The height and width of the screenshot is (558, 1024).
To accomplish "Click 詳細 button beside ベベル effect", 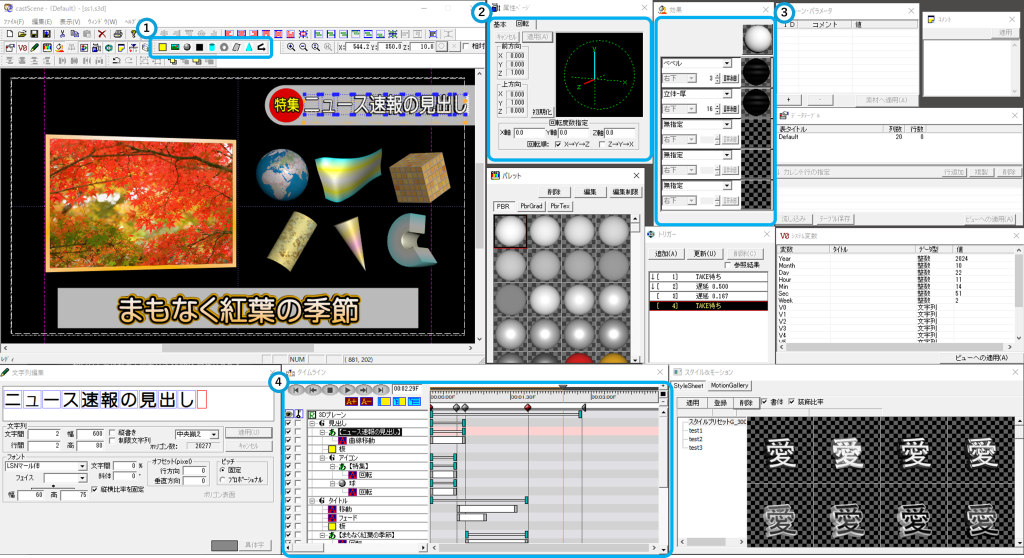I will click(x=730, y=78).
